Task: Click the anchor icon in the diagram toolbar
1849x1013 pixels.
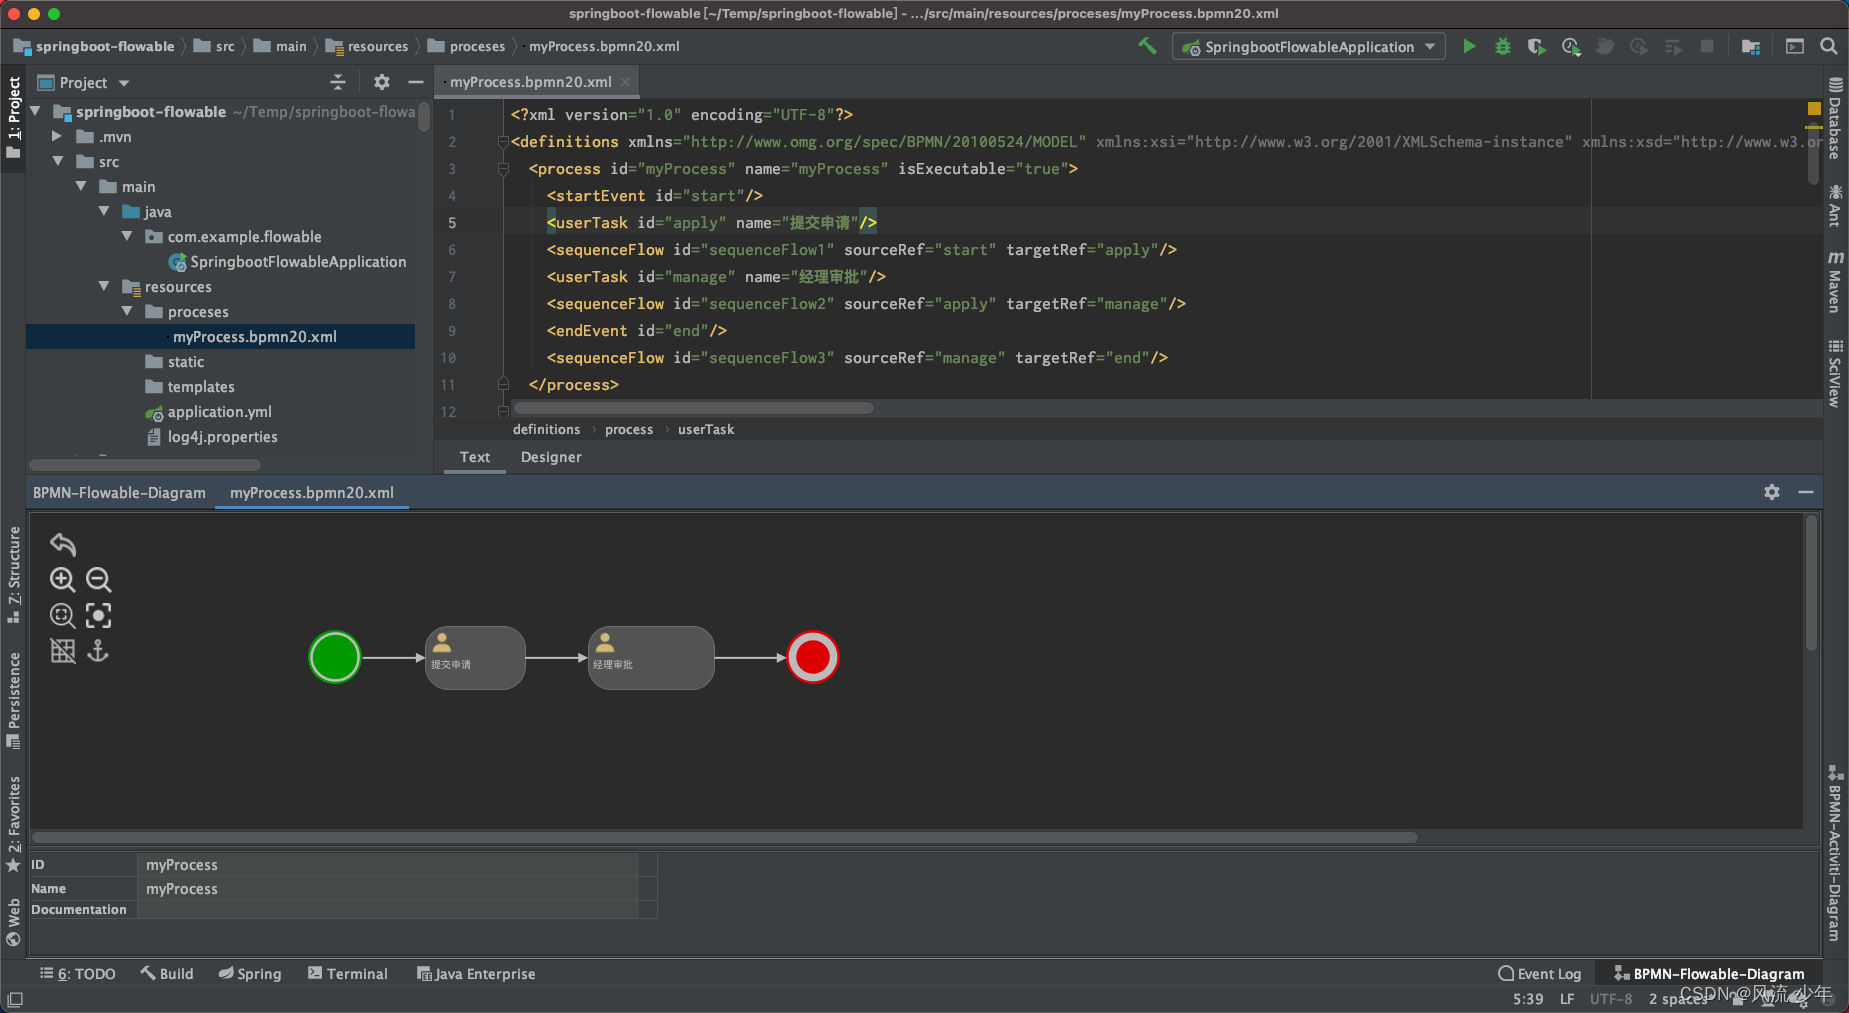Action: [98, 651]
